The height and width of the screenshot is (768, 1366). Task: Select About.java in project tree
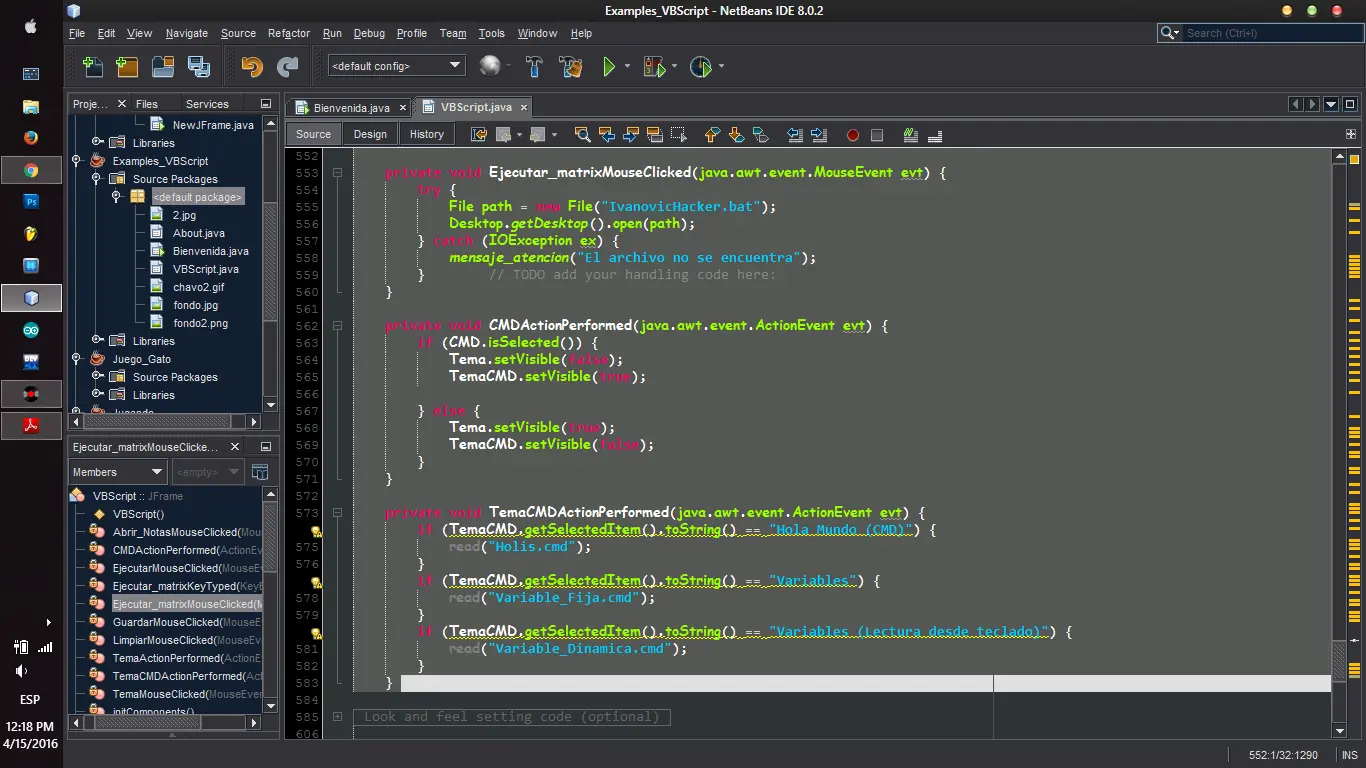198,233
